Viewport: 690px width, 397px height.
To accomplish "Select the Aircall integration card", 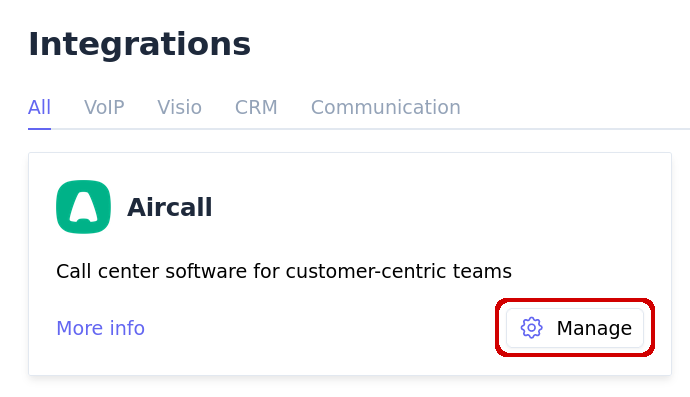I will click(350, 264).
